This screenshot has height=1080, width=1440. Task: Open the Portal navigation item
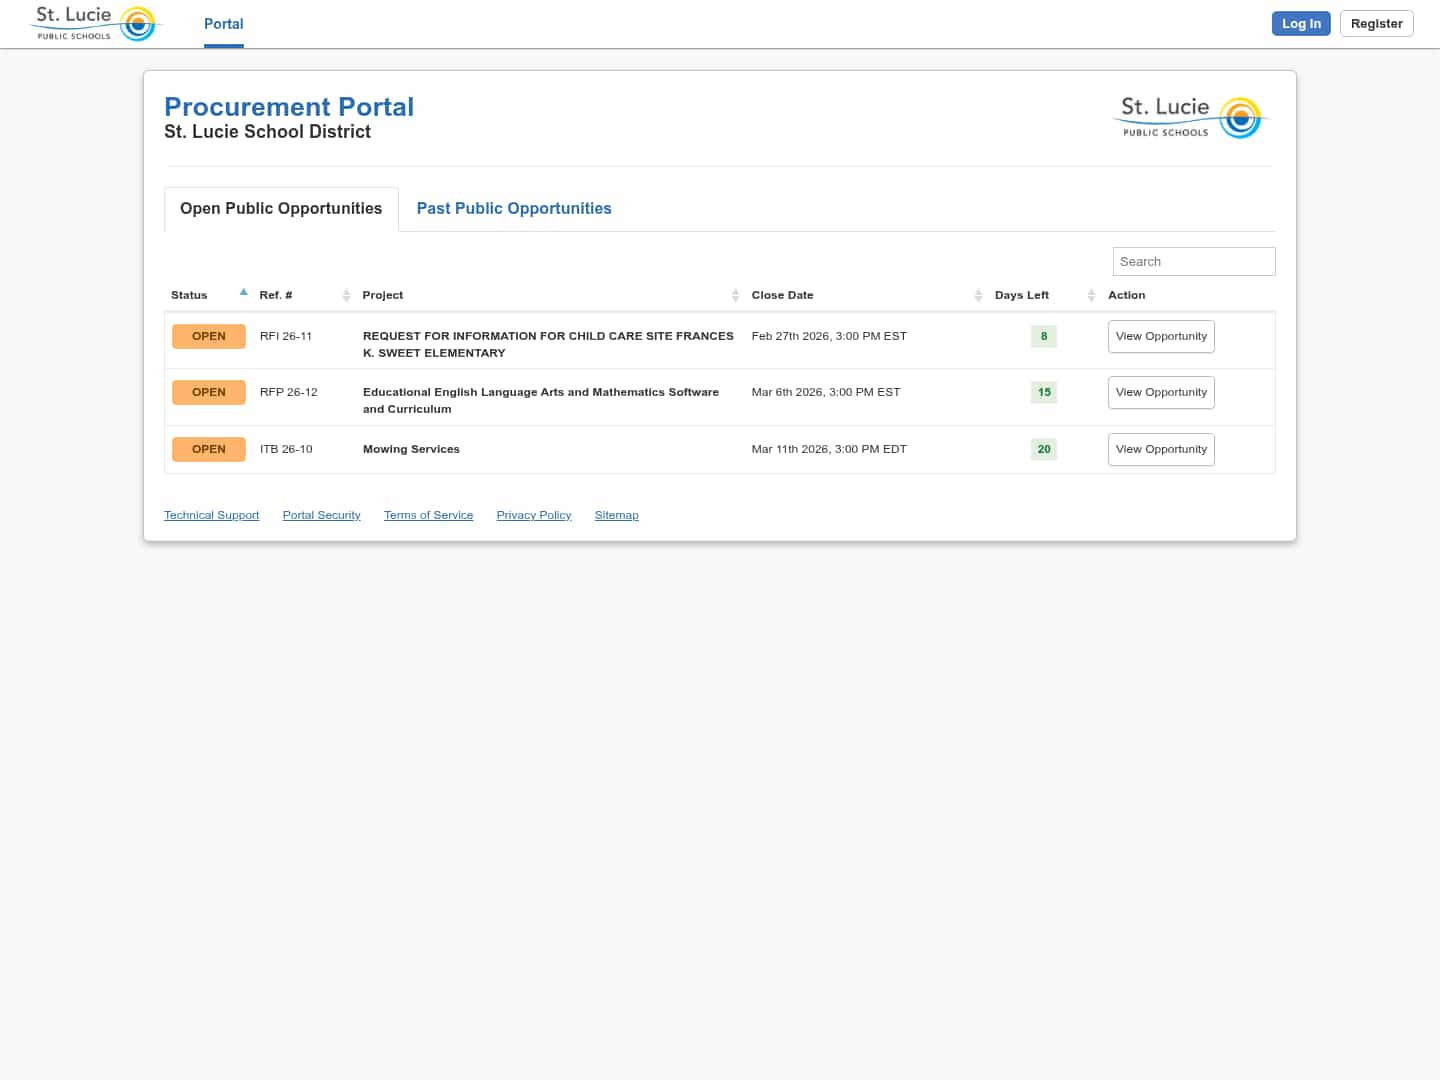click(x=223, y=24)
